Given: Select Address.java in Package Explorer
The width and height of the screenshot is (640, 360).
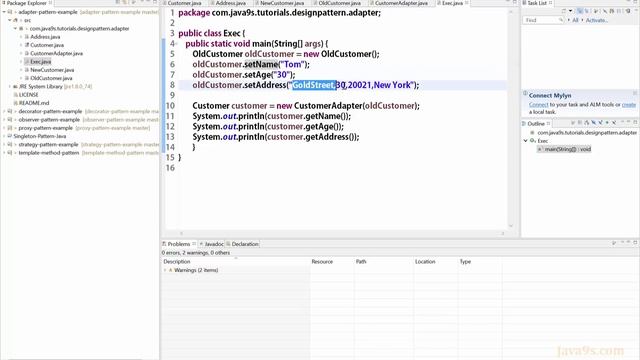Looking at the screenshot, I should [x=45, y=37].
